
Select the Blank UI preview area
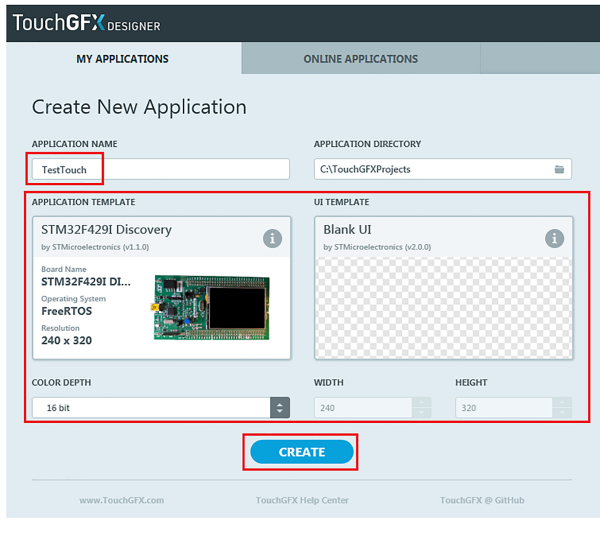click(444, 307)
